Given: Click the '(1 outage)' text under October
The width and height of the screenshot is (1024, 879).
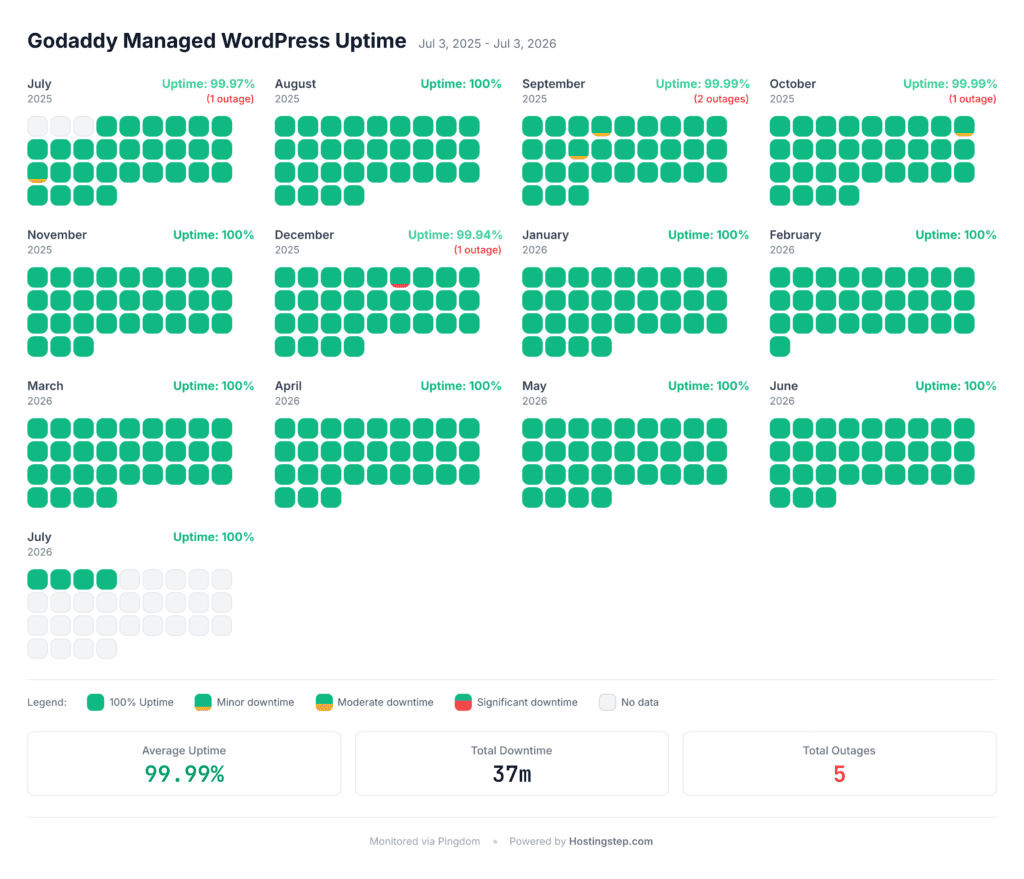Looking at the screenshot, I should [x=972, y=99].
